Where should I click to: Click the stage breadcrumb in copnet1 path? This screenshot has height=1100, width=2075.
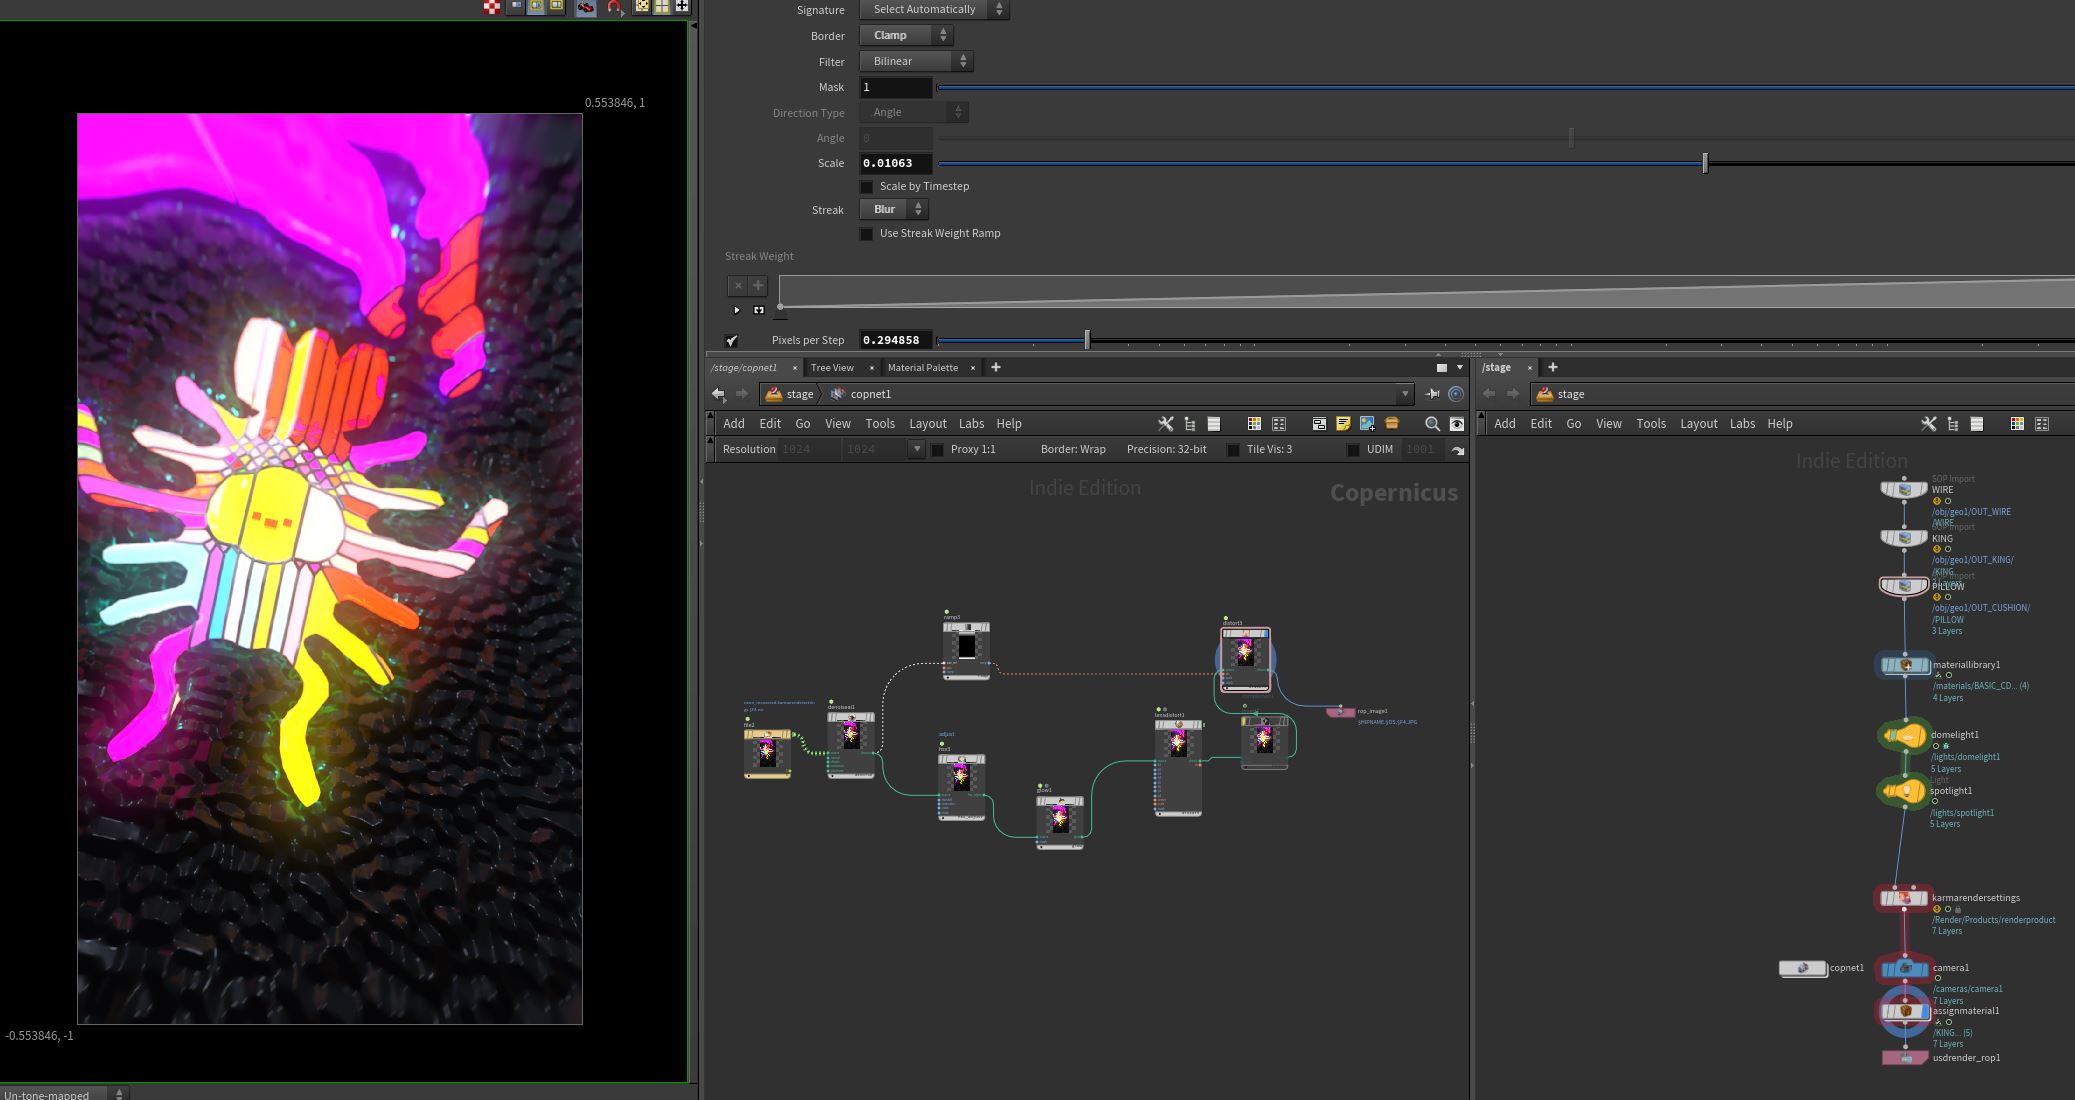pyautogui.click(x=790, y=394)
